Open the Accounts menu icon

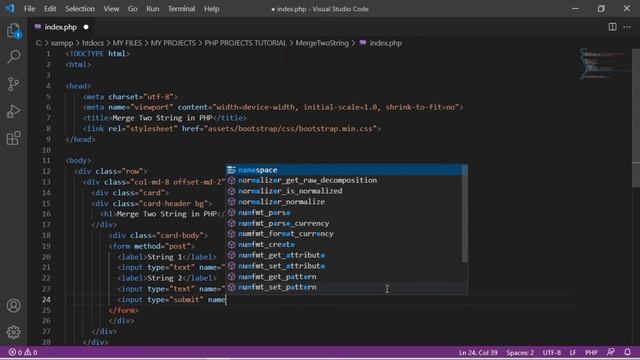(13, 305)
